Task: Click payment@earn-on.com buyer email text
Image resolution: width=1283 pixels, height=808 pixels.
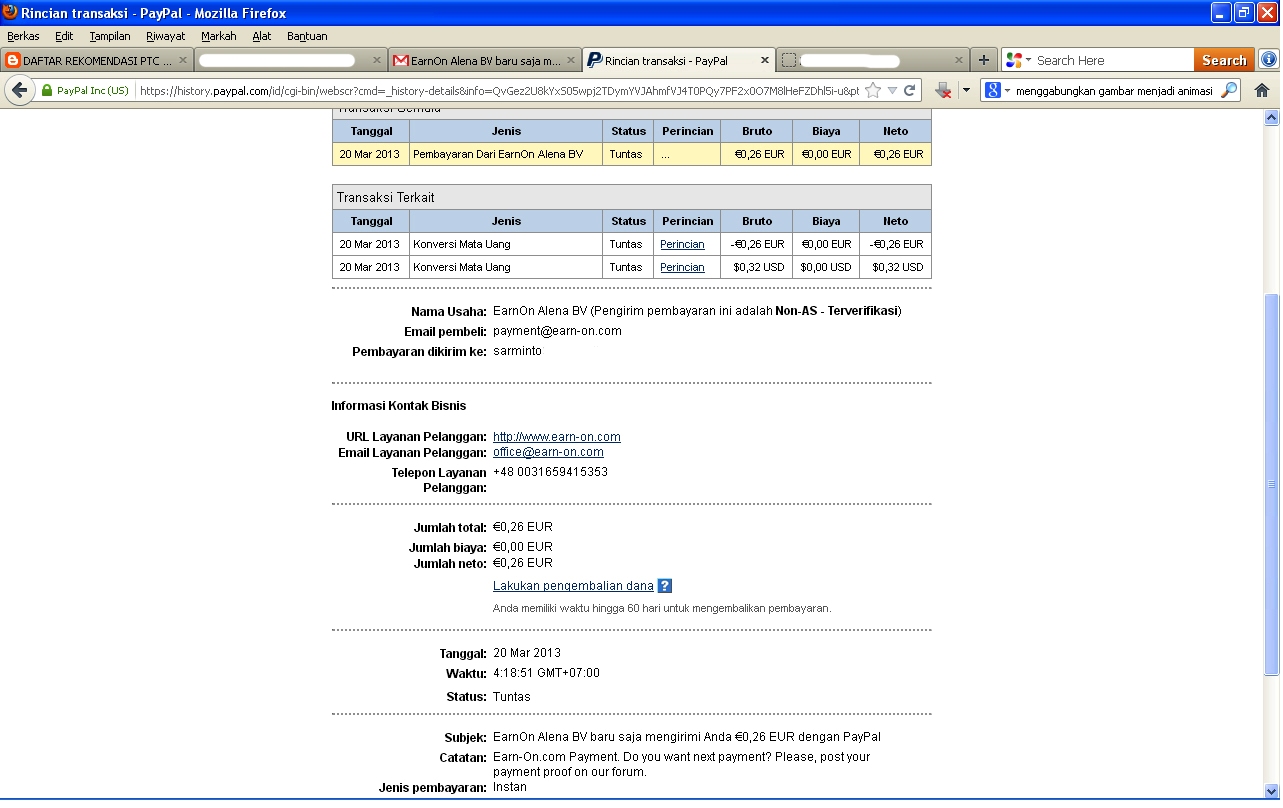Action: [557, 331]
